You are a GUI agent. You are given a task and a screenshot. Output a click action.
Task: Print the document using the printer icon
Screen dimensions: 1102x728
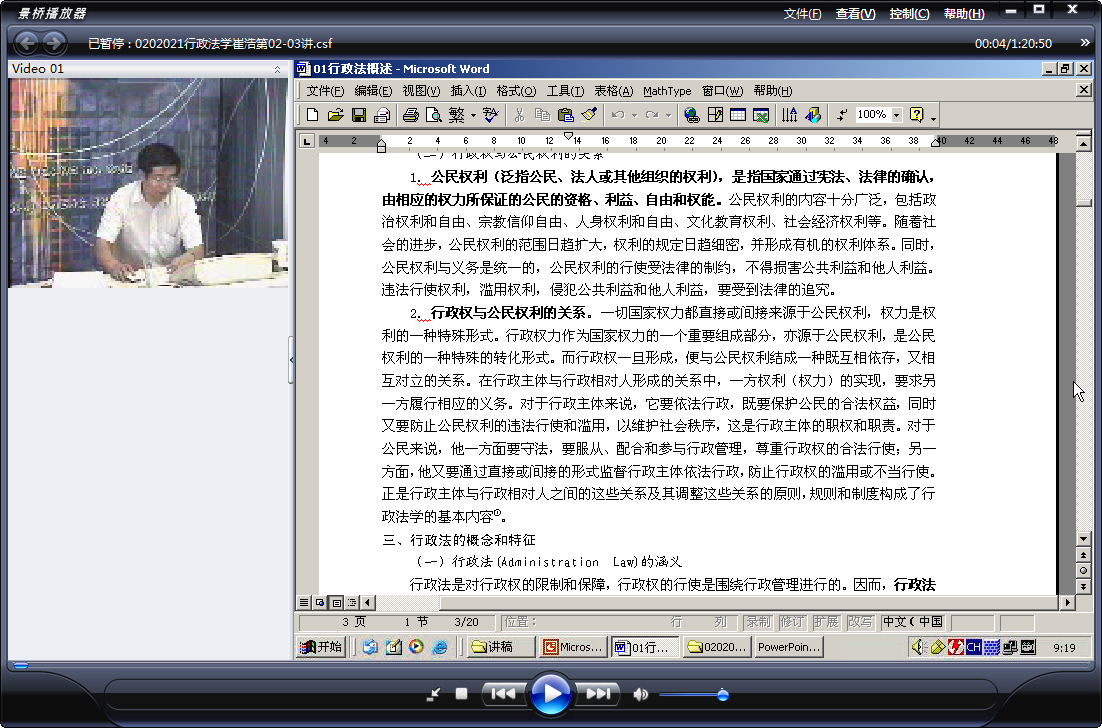(x=410, y=115)
